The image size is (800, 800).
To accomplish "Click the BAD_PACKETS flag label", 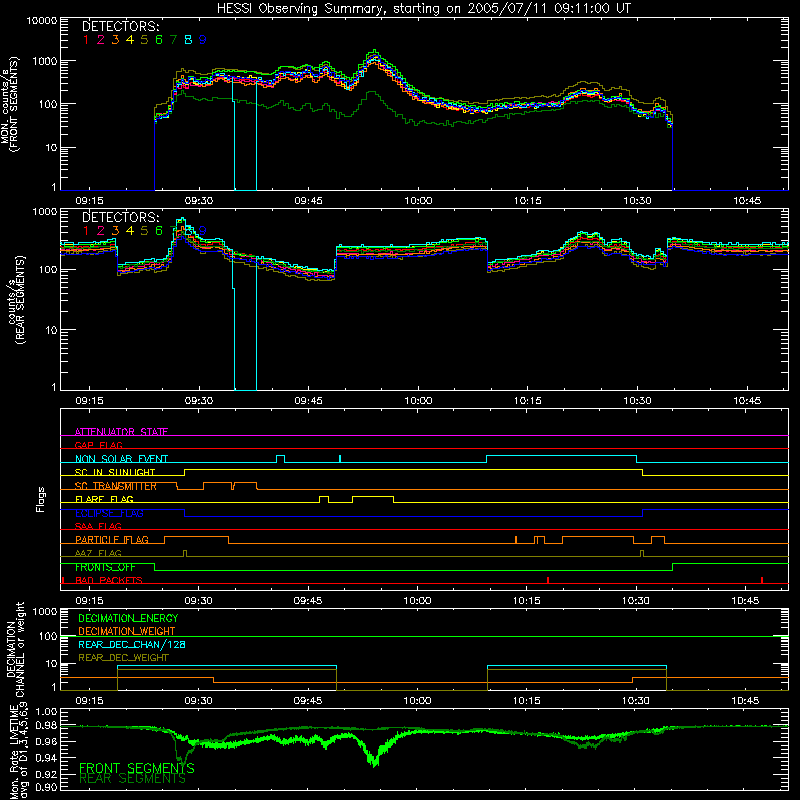I will [109, 580].
